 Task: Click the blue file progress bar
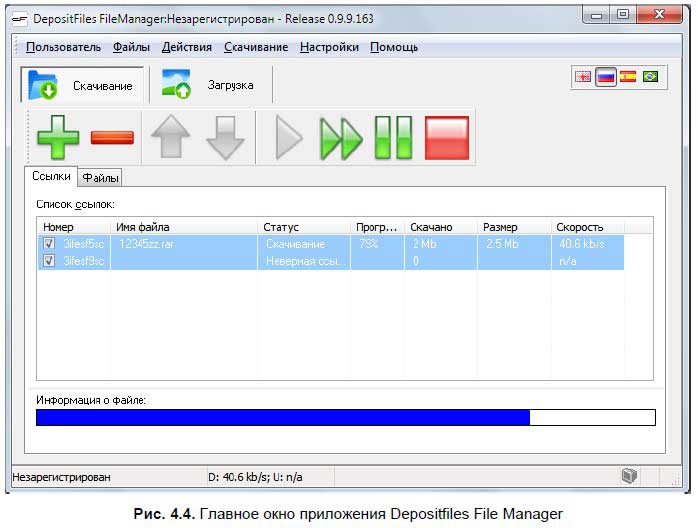(283, 418)
